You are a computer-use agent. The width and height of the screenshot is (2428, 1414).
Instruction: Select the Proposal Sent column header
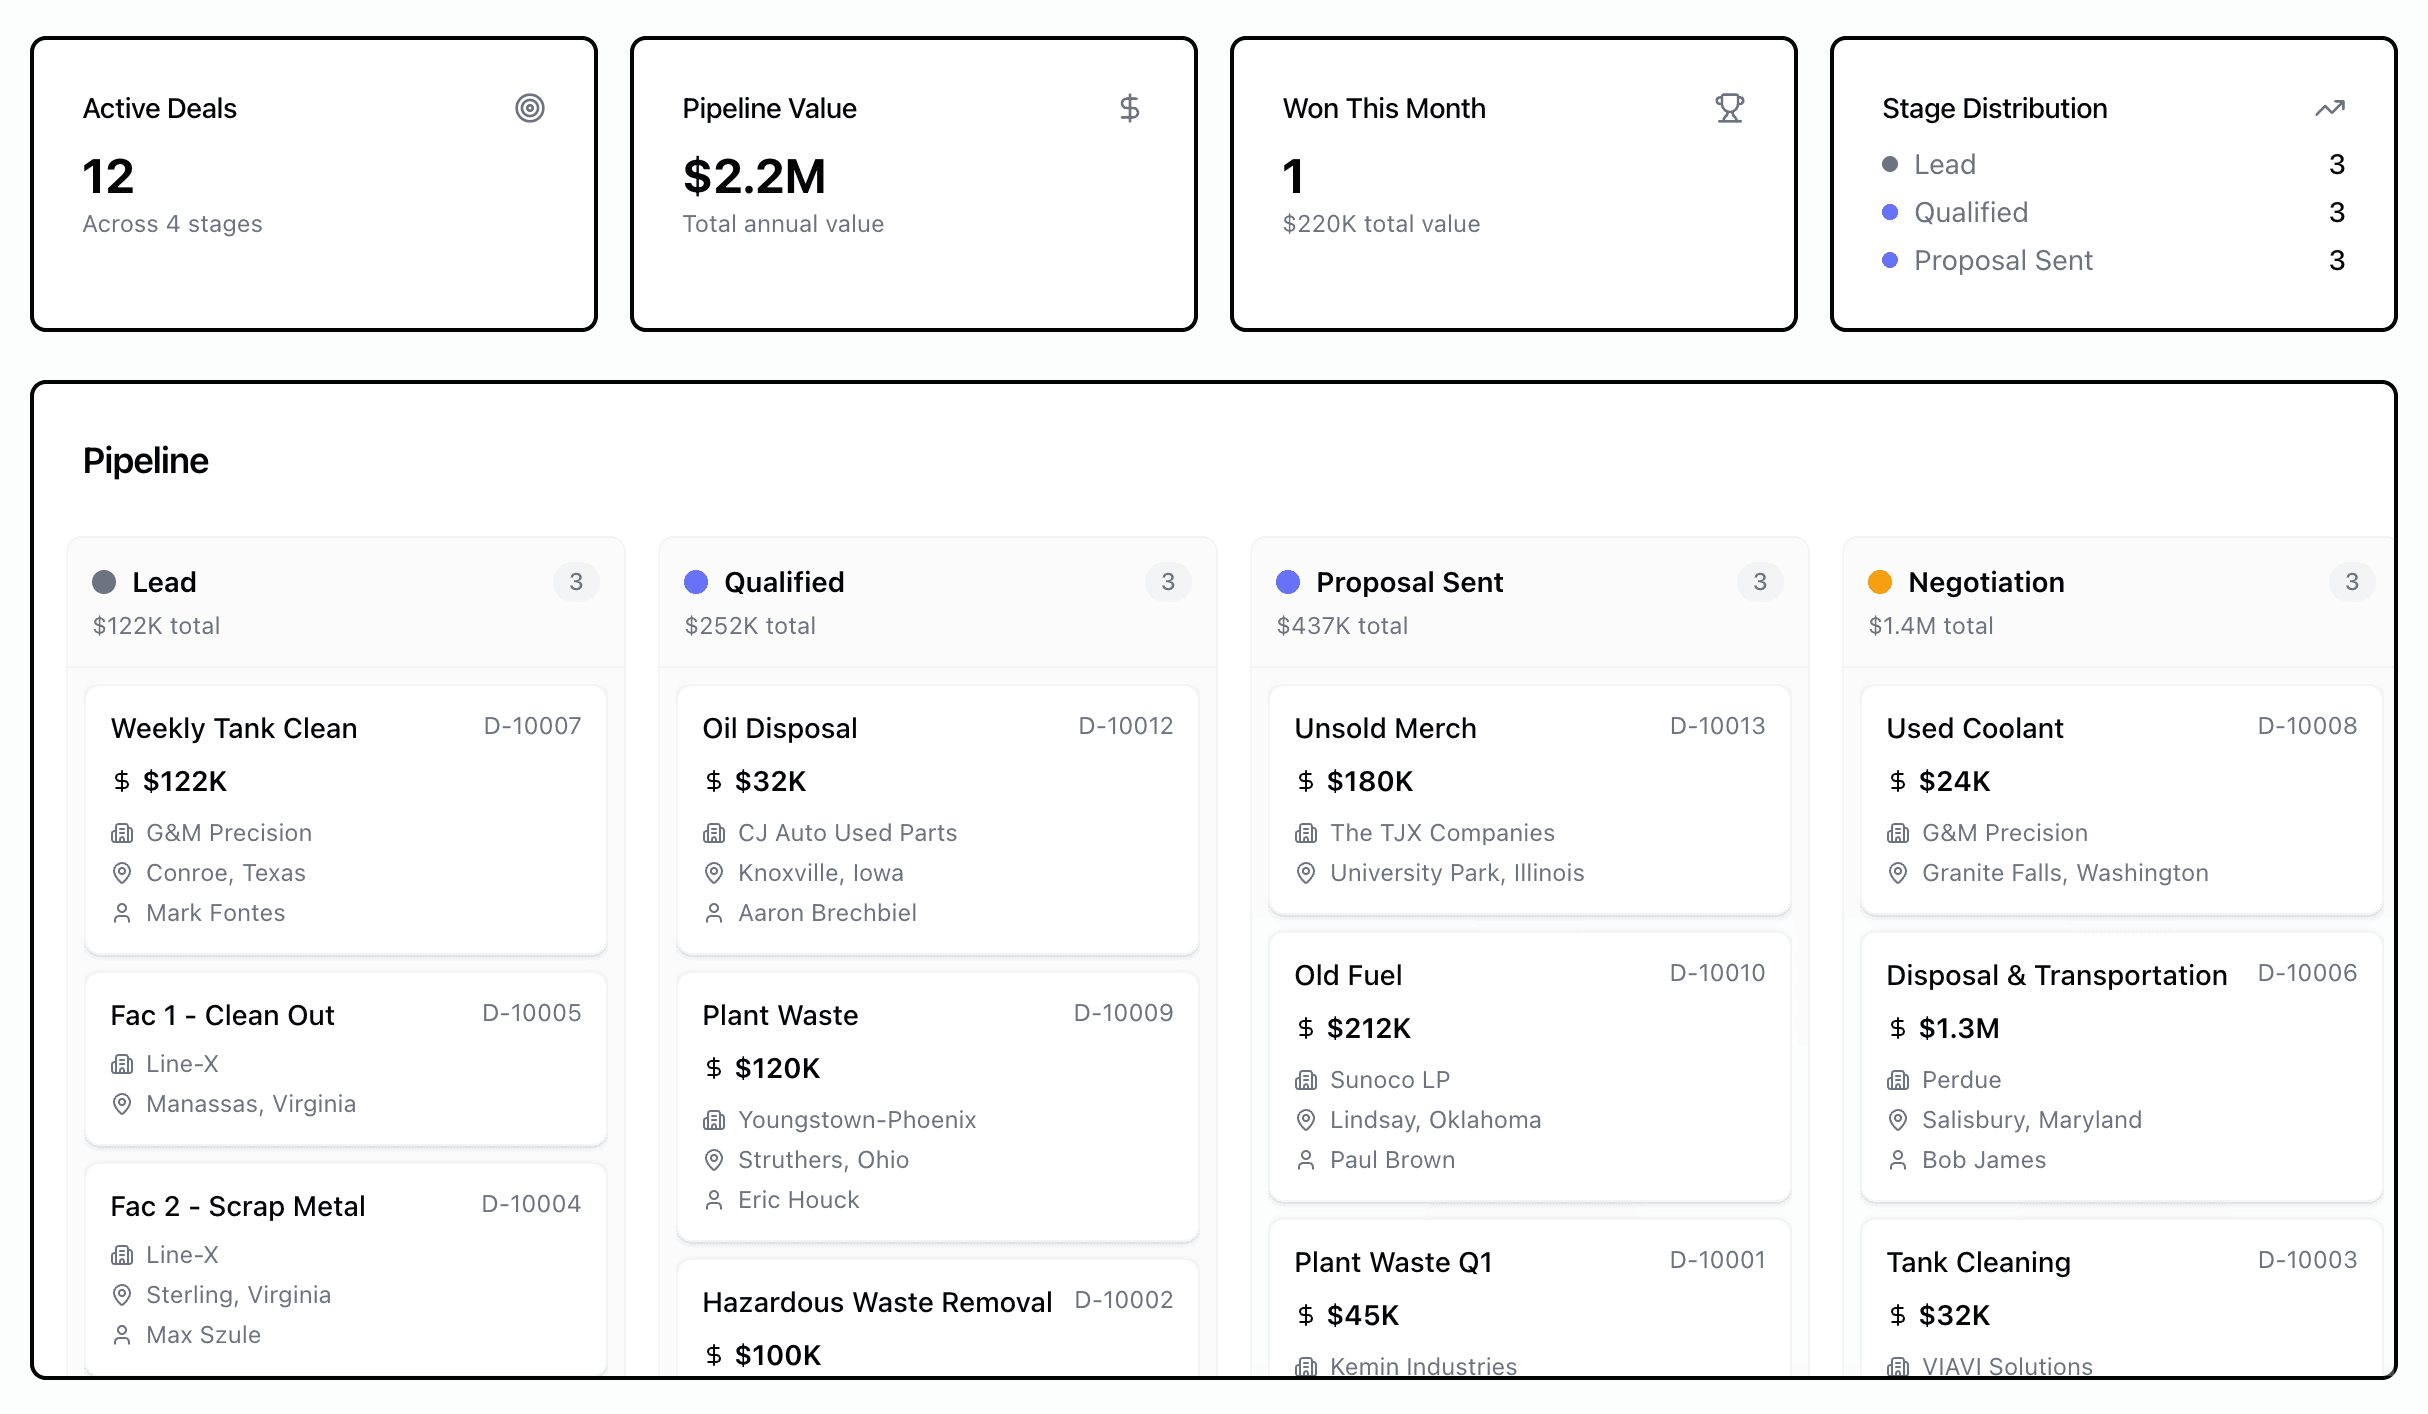(x=1410, y=581)
